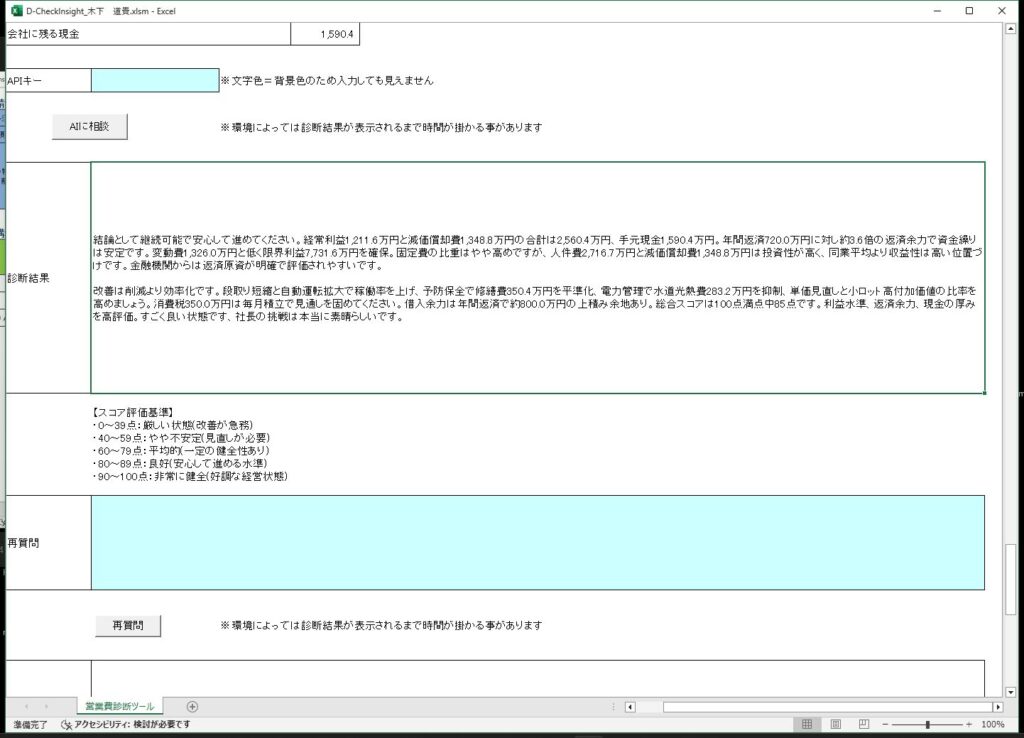Image resolution: width=1024 pixels, height=738 pixels.
Task: Switch to Normal view in status bar
Action: click(x=808, y=724)
